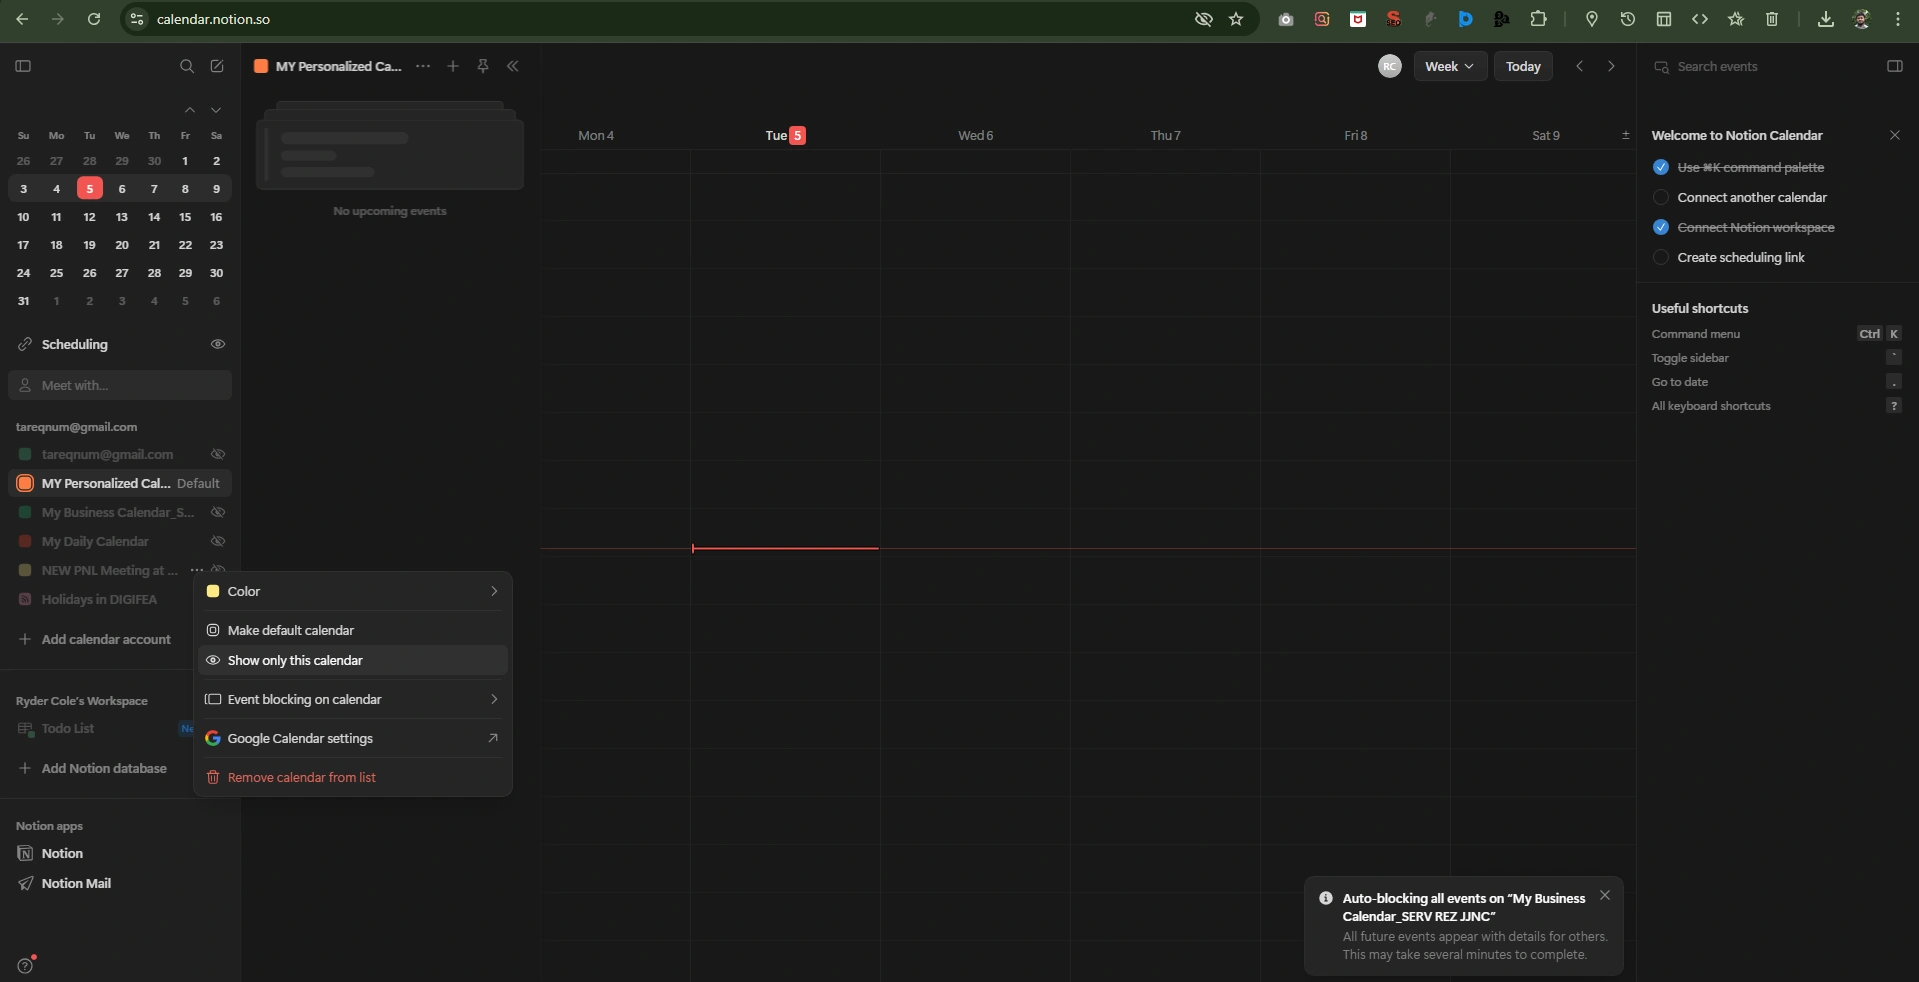Screen dimensions: 1919x982
Task: Open three-dot options for NEW PNL Meeting calendar
Action: pos(196,570)
